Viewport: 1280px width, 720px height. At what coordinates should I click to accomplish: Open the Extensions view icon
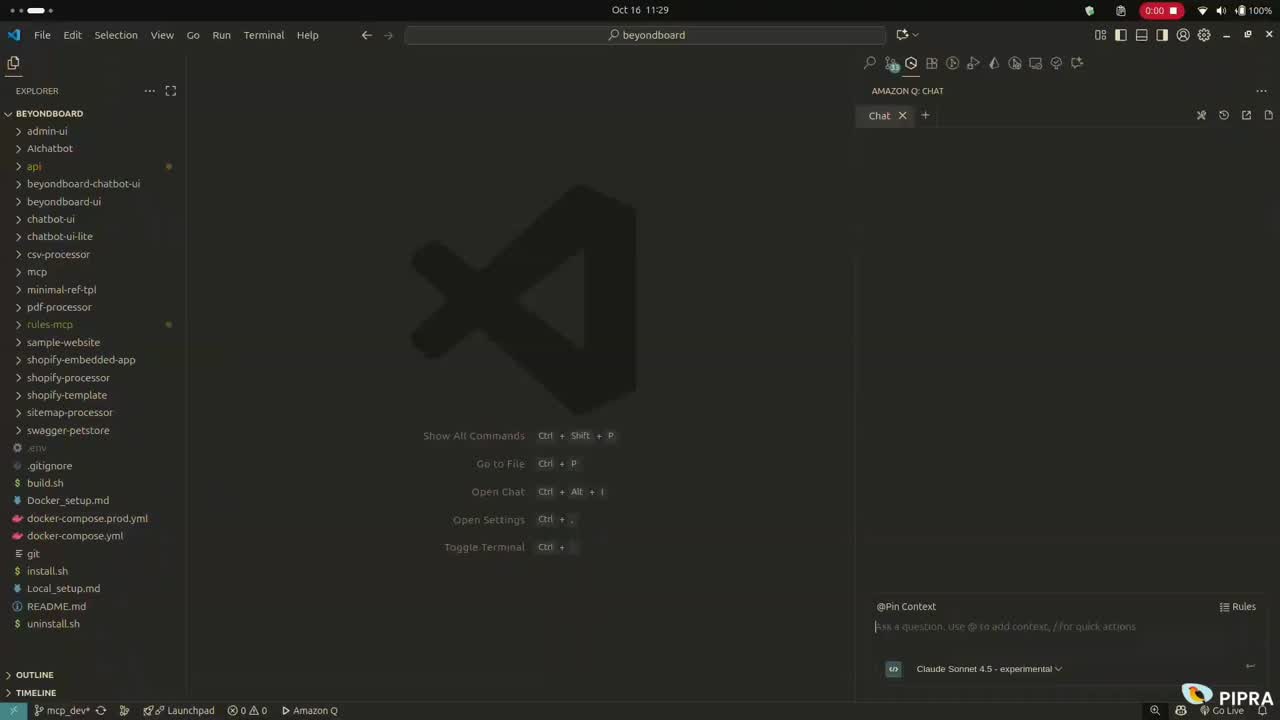pyautogui.click(x=932, y=63)
